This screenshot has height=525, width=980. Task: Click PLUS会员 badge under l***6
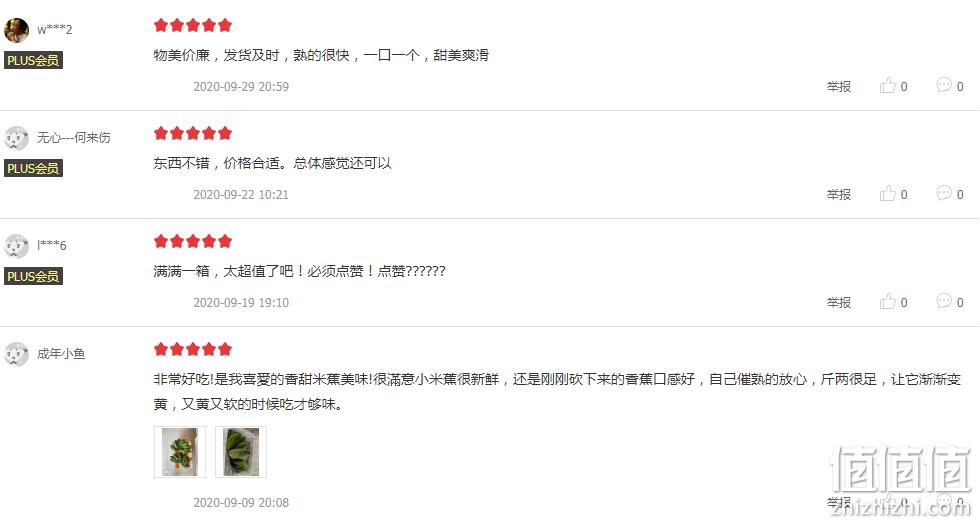pyautogui.click(x=33, y=276)
